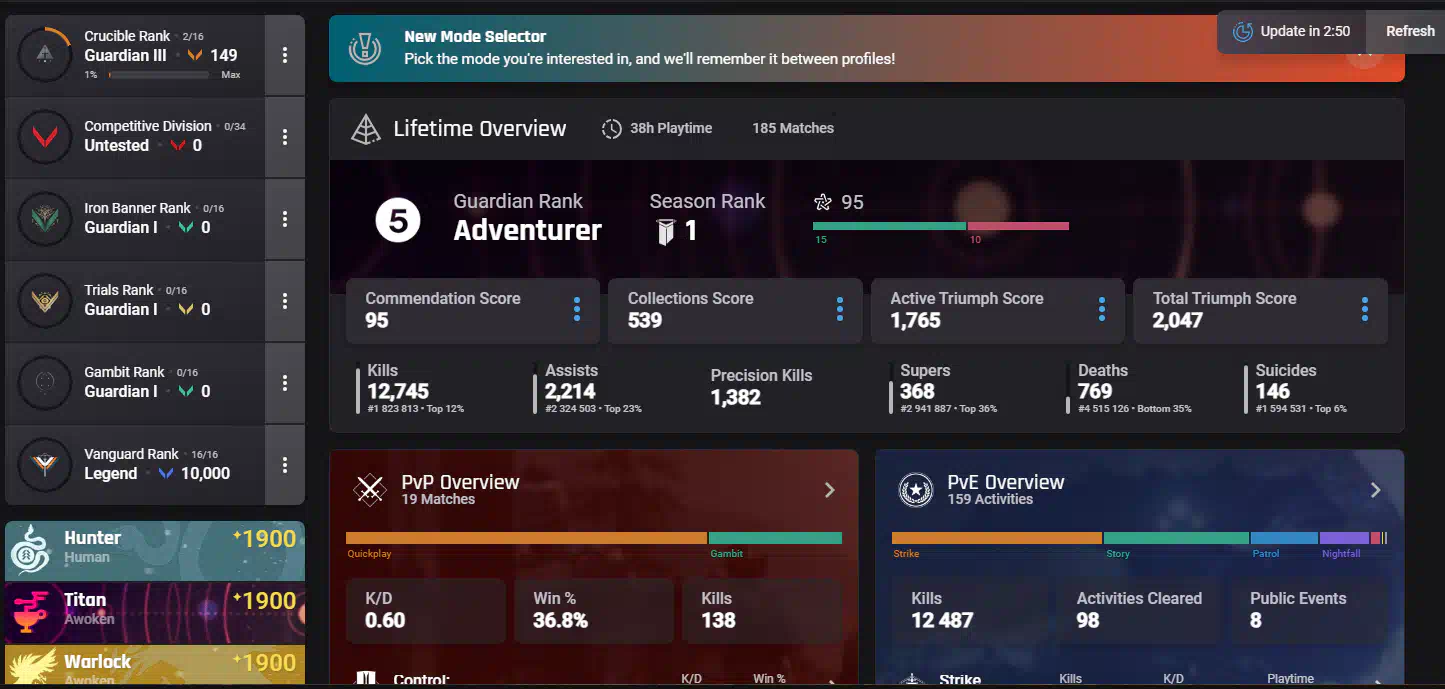
Task: Open Gambit Rank three-dot menu
Action: coord(285,383)
